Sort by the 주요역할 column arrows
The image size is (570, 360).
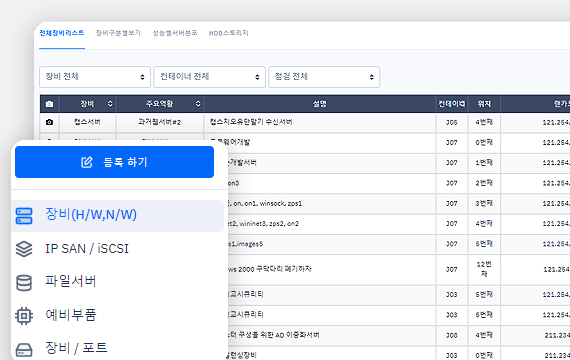[x=198, y=104]
